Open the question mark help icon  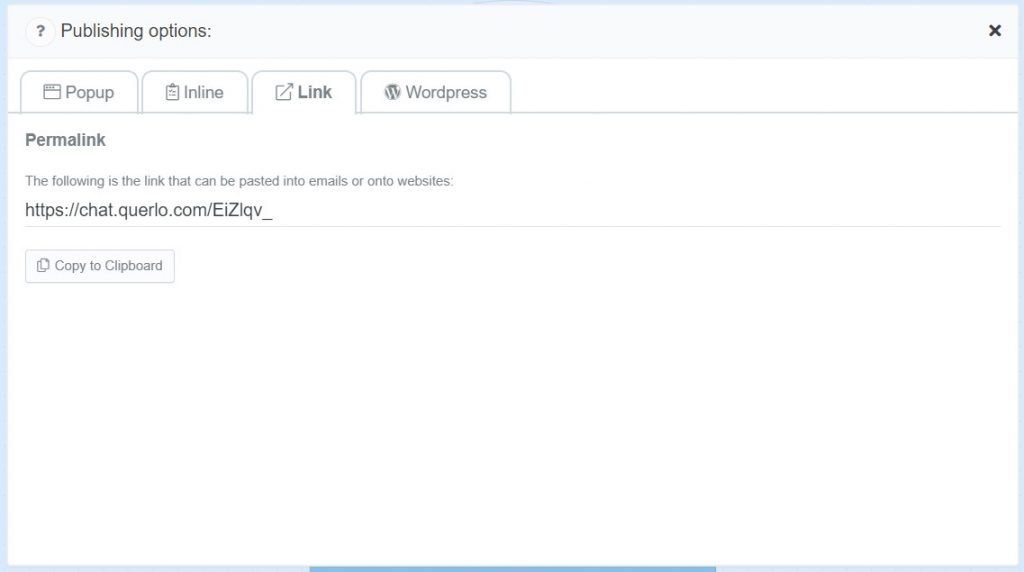[x=40, y=31]
